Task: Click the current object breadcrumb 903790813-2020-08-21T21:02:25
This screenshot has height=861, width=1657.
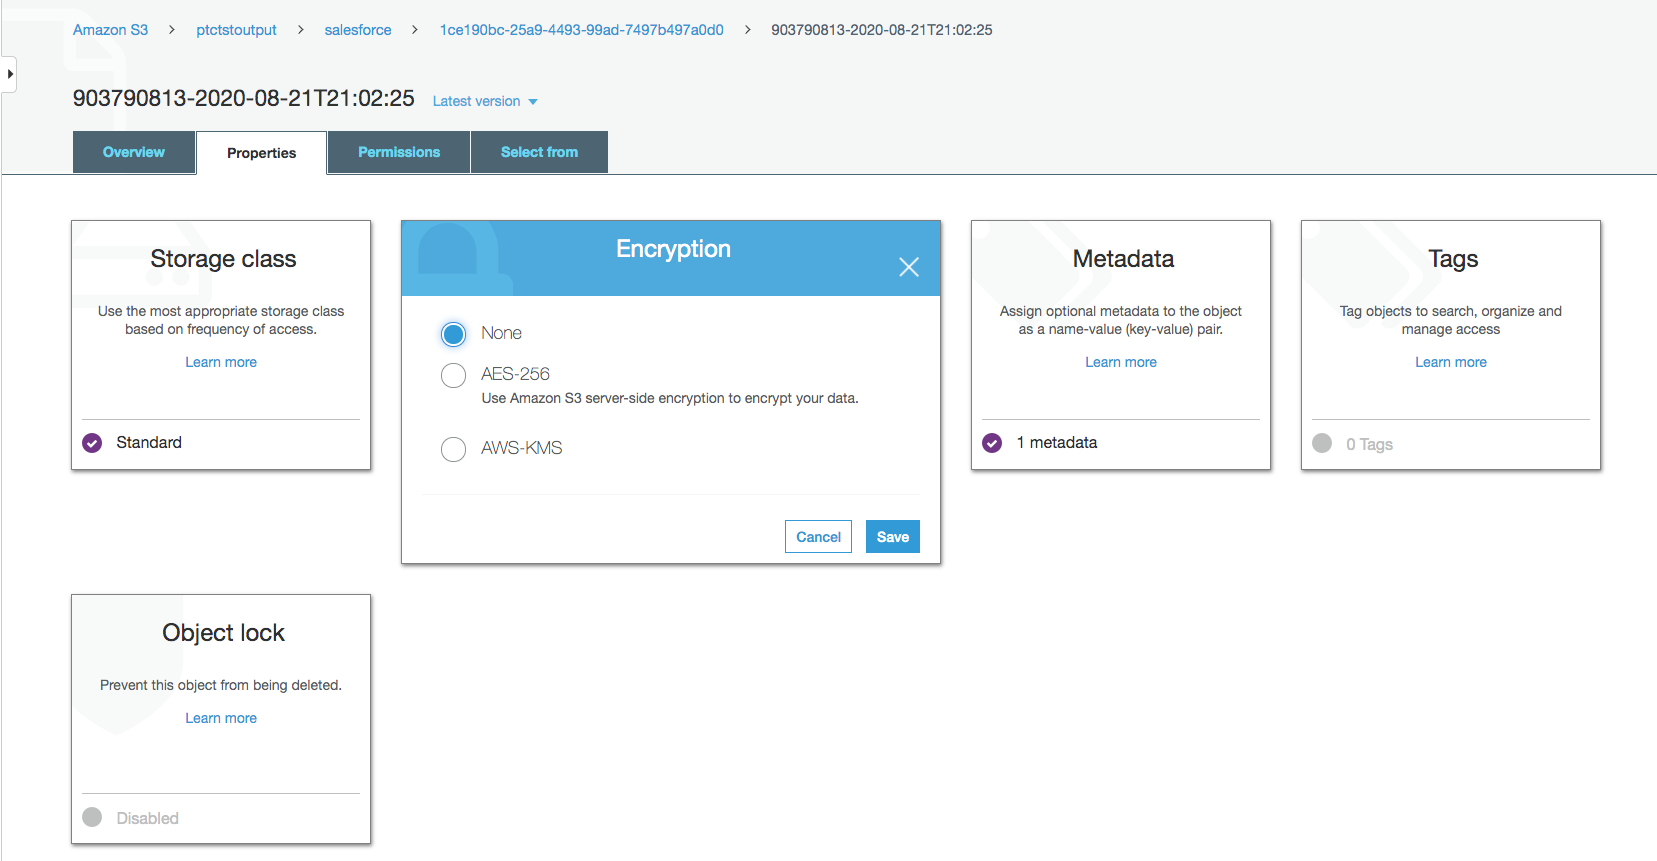Action: pyautogui.click(x=882, y=30)
